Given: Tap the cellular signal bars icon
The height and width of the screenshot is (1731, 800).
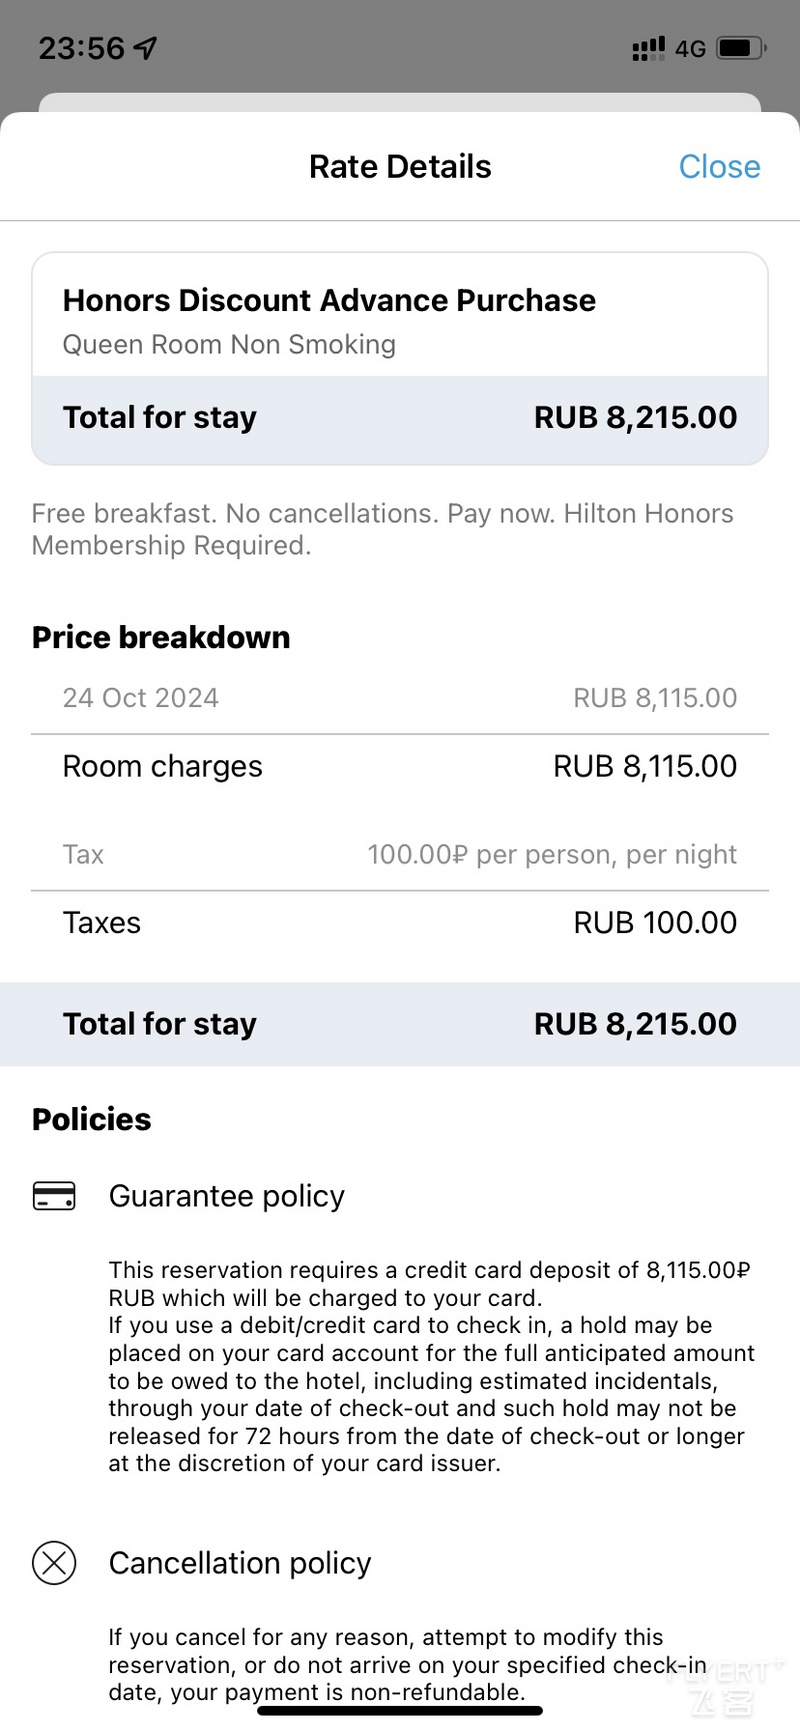Looking at the screenshot, I should coord(648,48).
